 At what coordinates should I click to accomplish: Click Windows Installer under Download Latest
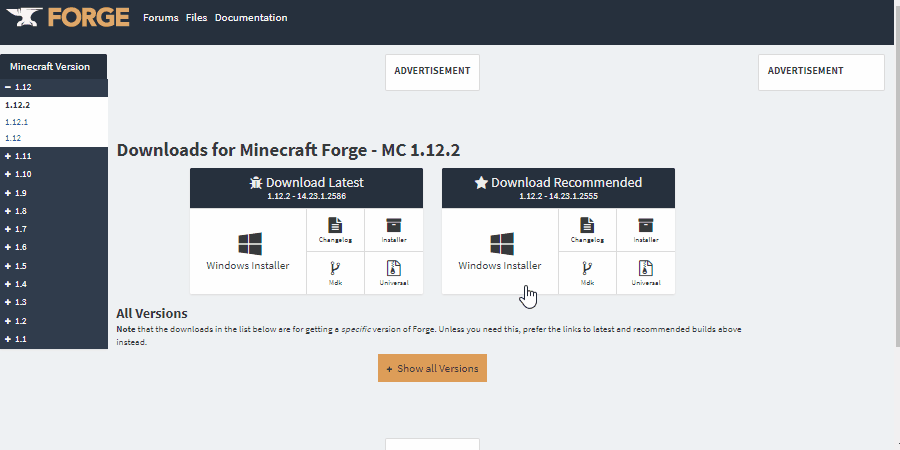(248, 251)
